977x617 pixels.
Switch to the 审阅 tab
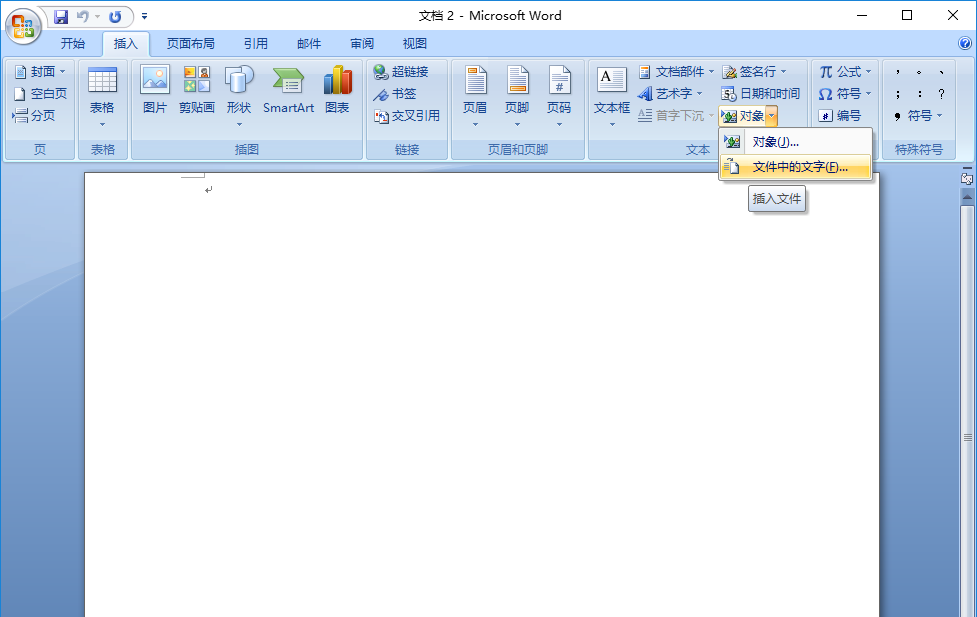click(362, 44)
